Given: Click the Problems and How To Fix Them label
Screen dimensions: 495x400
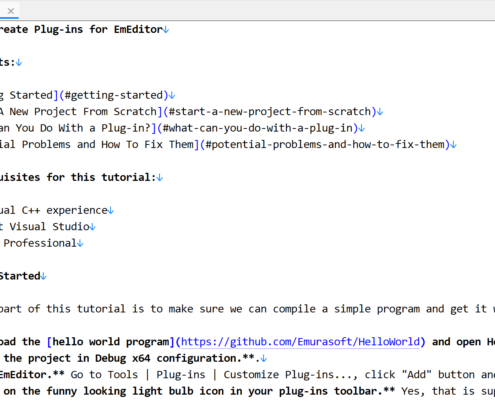Looking at the screenshot, I should [x=108, y=145].
